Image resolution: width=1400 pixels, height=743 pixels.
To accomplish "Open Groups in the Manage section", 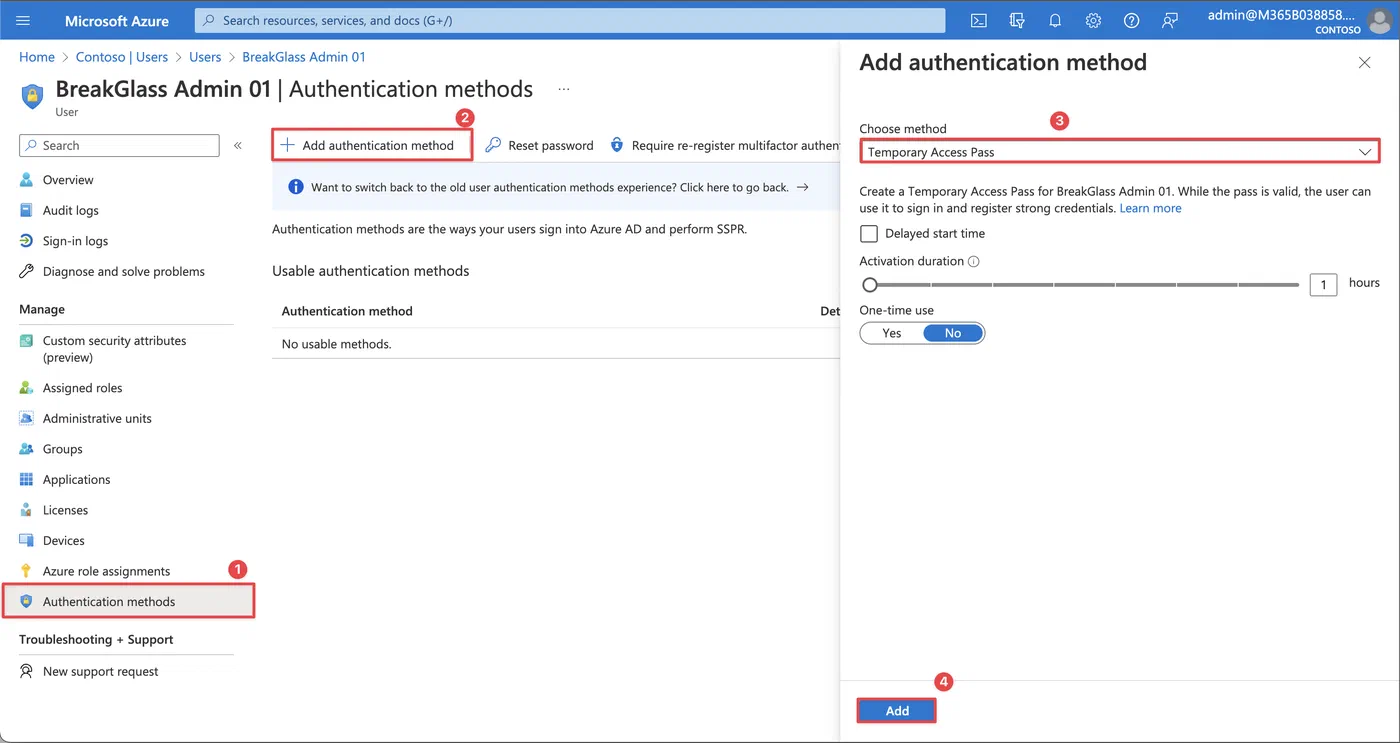I will (62, 449).
